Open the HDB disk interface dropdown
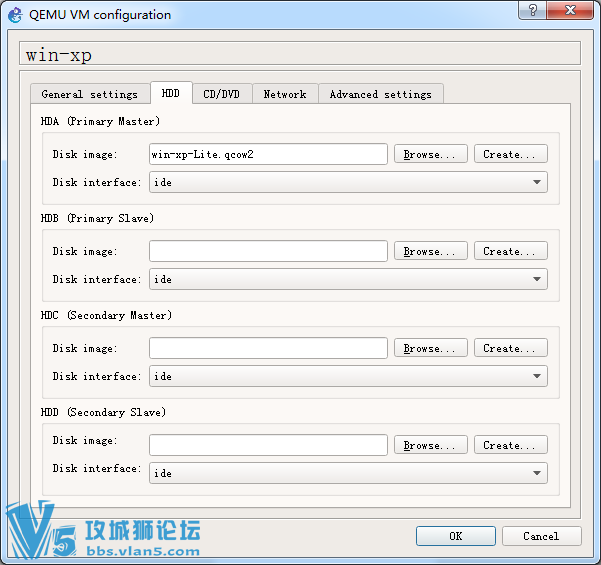This screenshot has height=565, width=601. (x=348, y=279)
